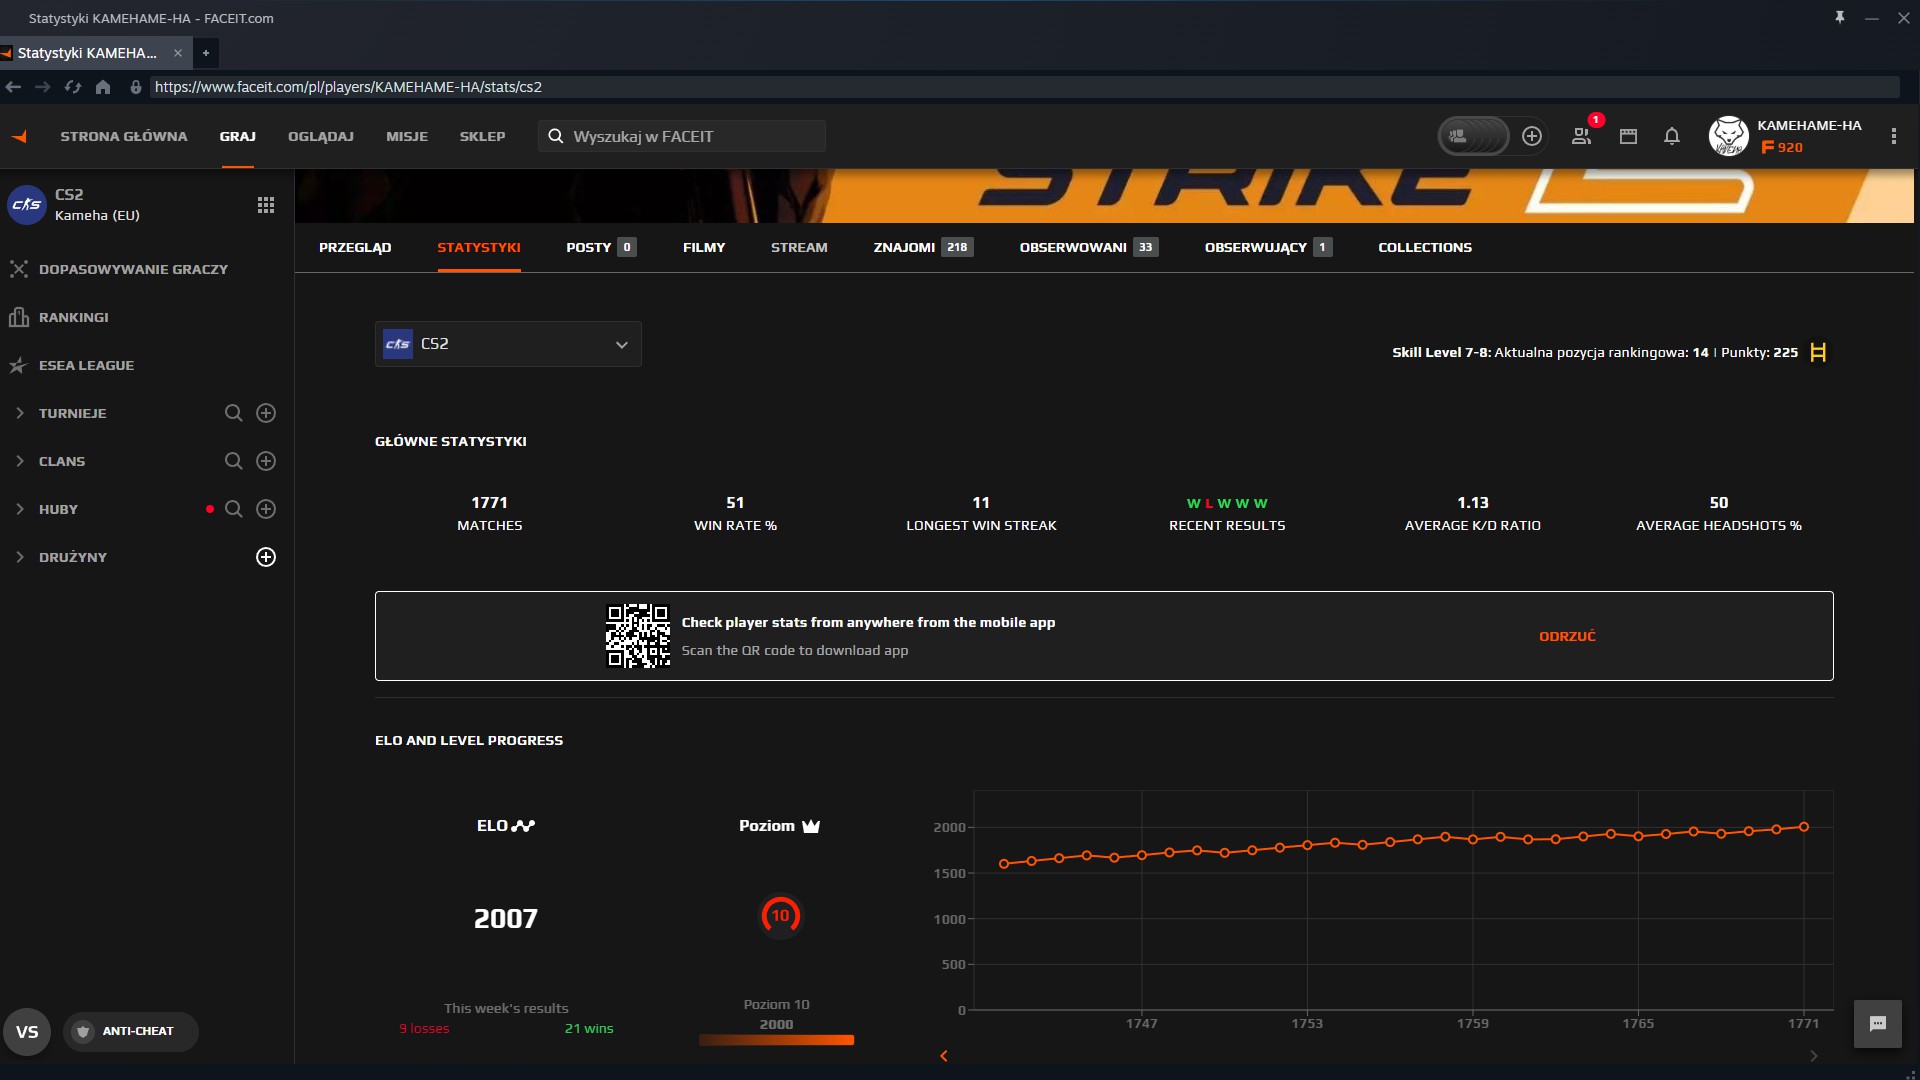This screenshot has width=1920, height=1080.
Task: Click the Wyszukaj w FACEIT search field
Action: [690, 136]
